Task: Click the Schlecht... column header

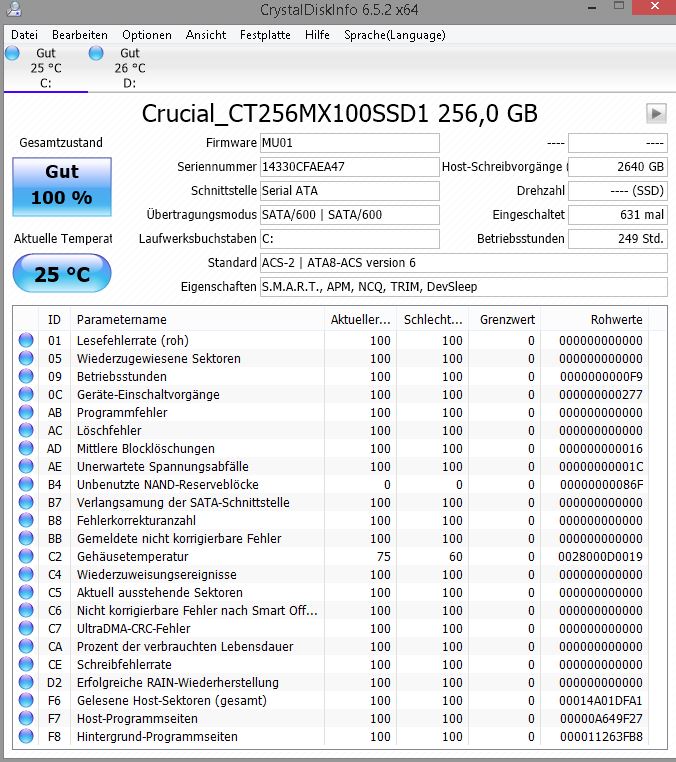Action: pyautogui.click(x=433, y=319)
